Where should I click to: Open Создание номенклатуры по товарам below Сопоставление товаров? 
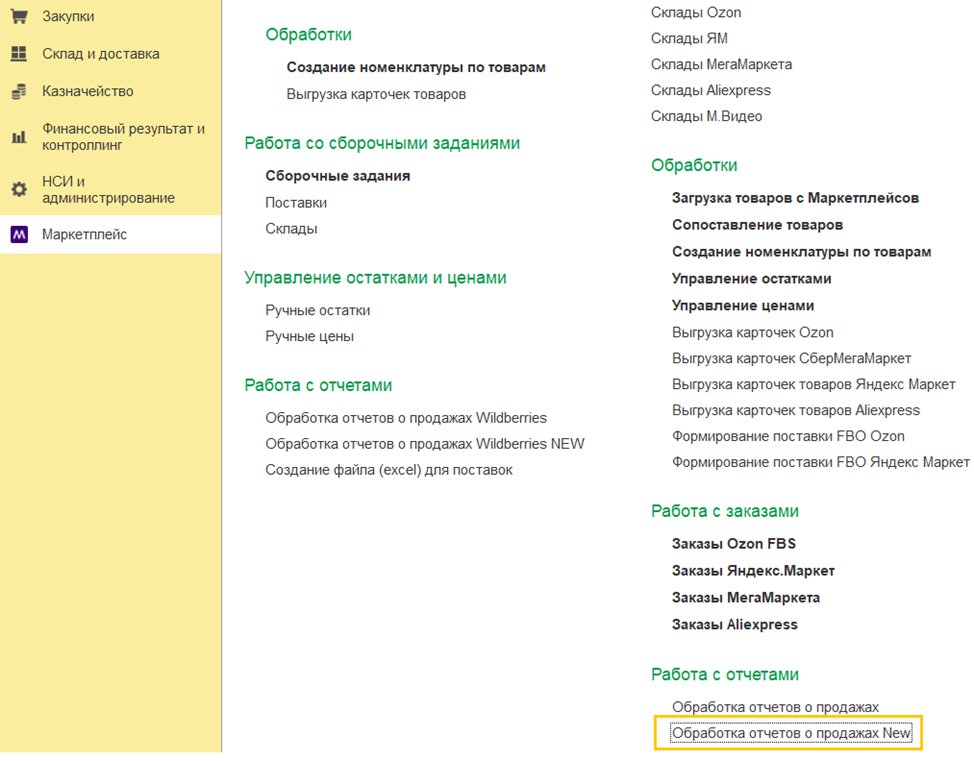pyautogui.click(x=802, y=252)
